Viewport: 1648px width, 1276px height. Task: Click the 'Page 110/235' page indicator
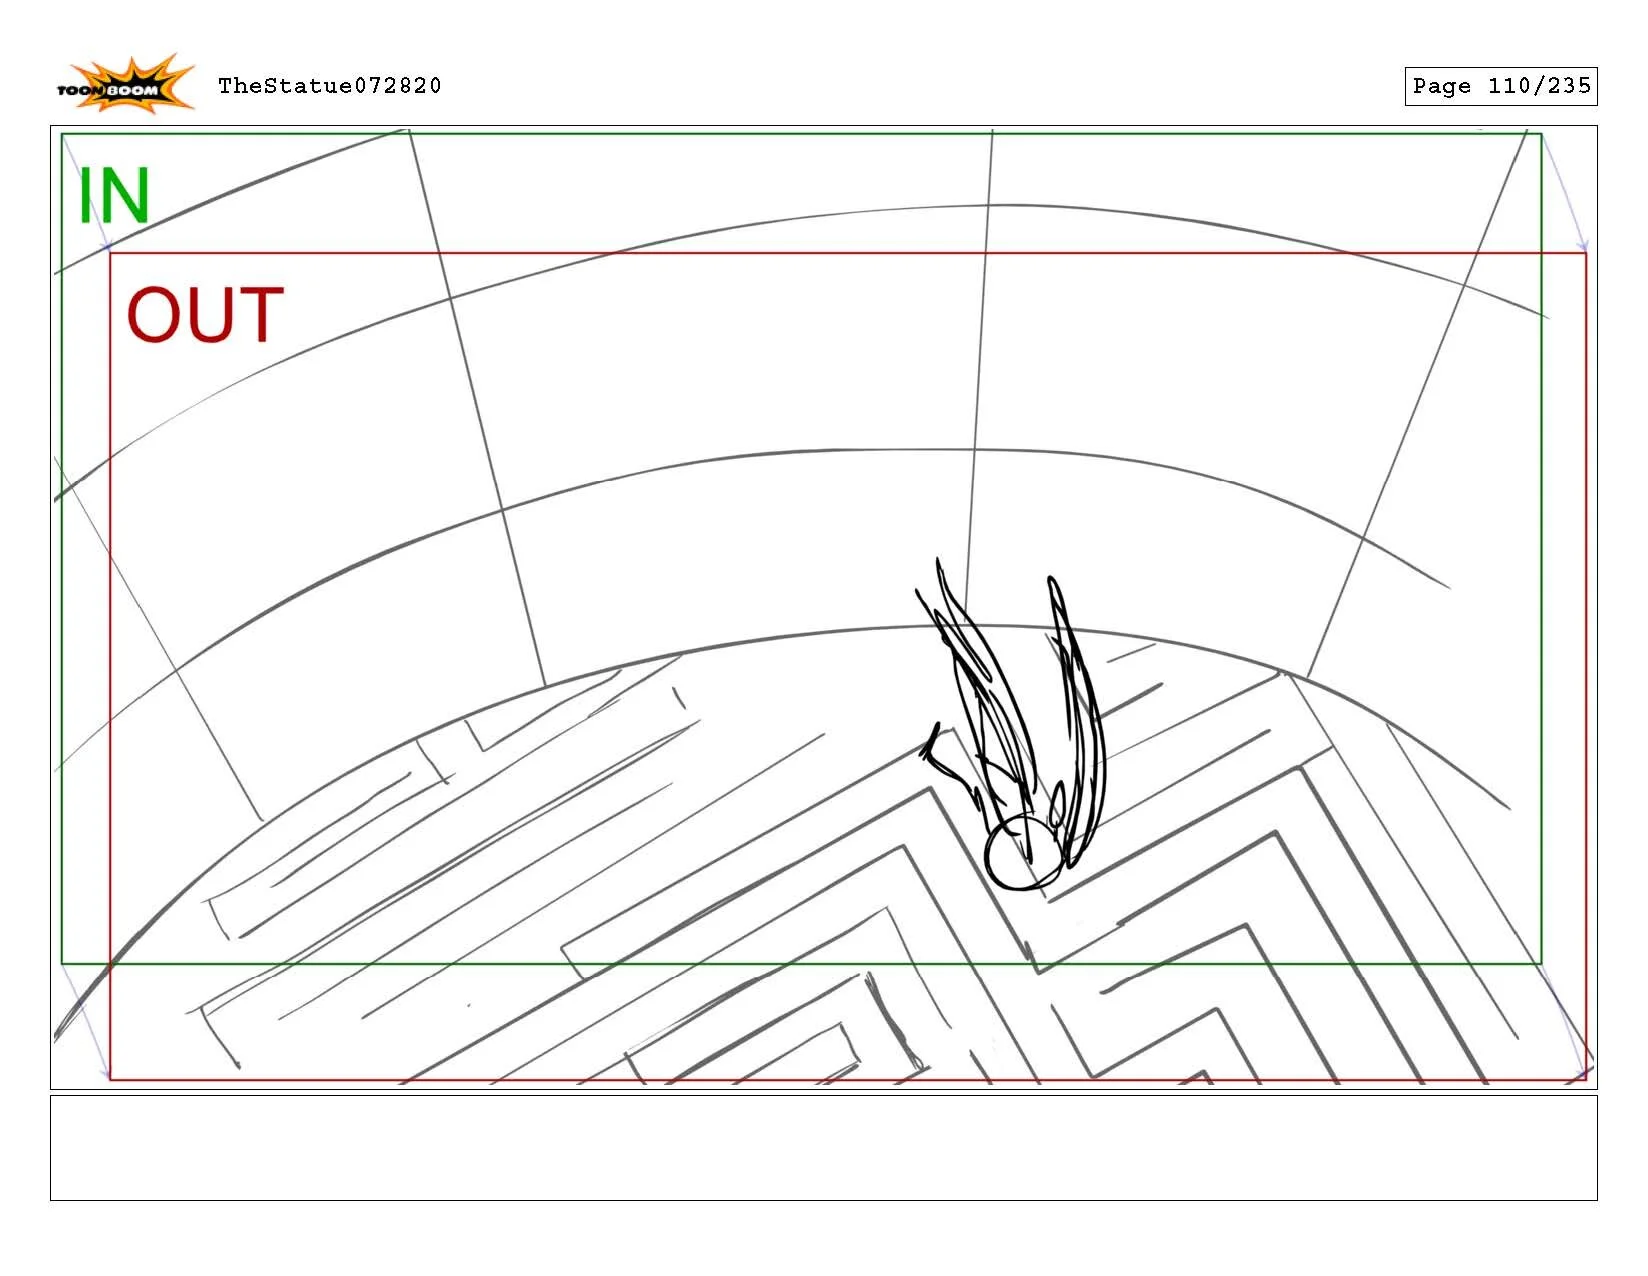[x=1500, y=86]
